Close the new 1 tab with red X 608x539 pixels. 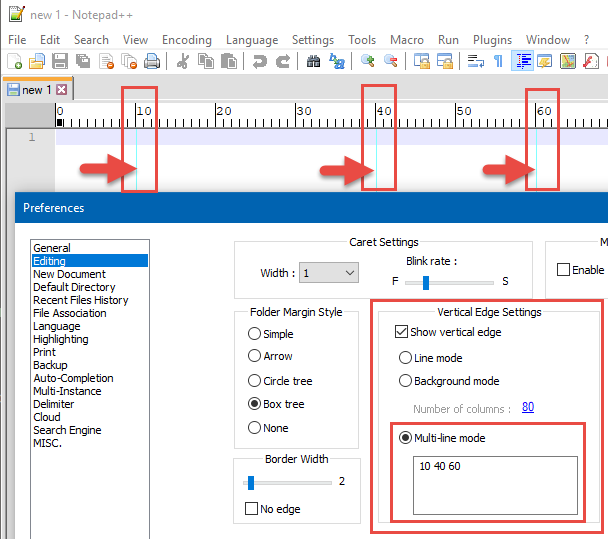coord(61,90)
